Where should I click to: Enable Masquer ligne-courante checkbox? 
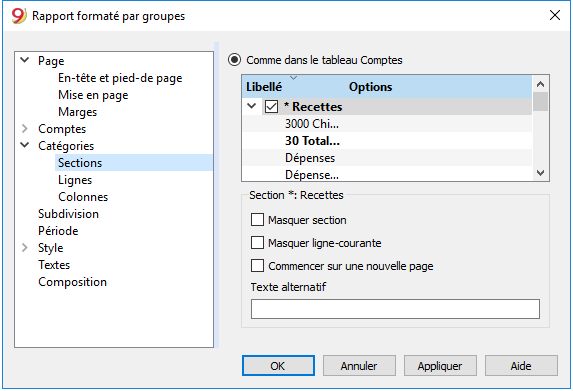pos(257,243)
